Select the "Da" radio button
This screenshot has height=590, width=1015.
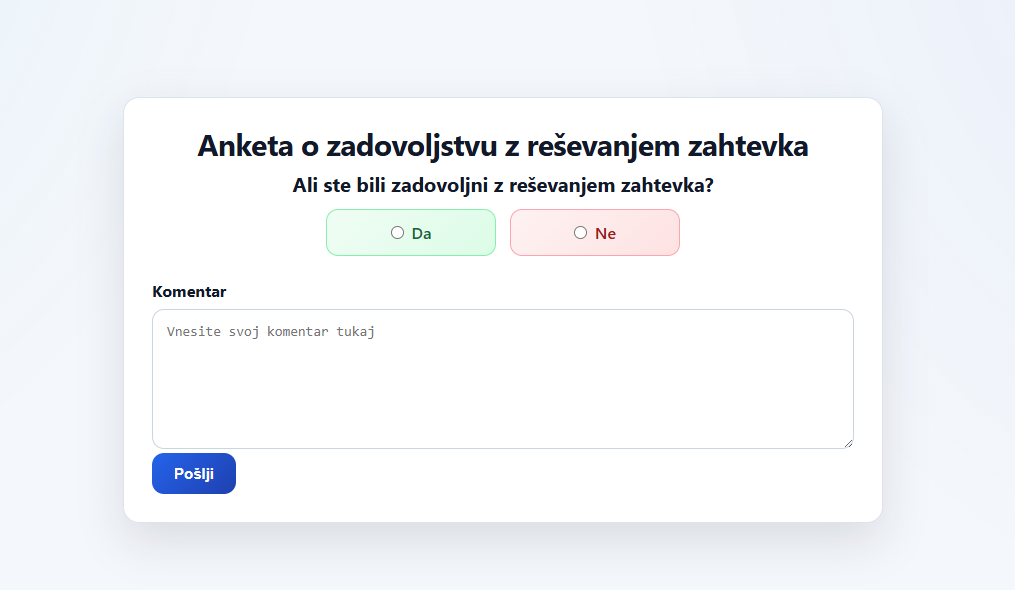pos(397,233)
